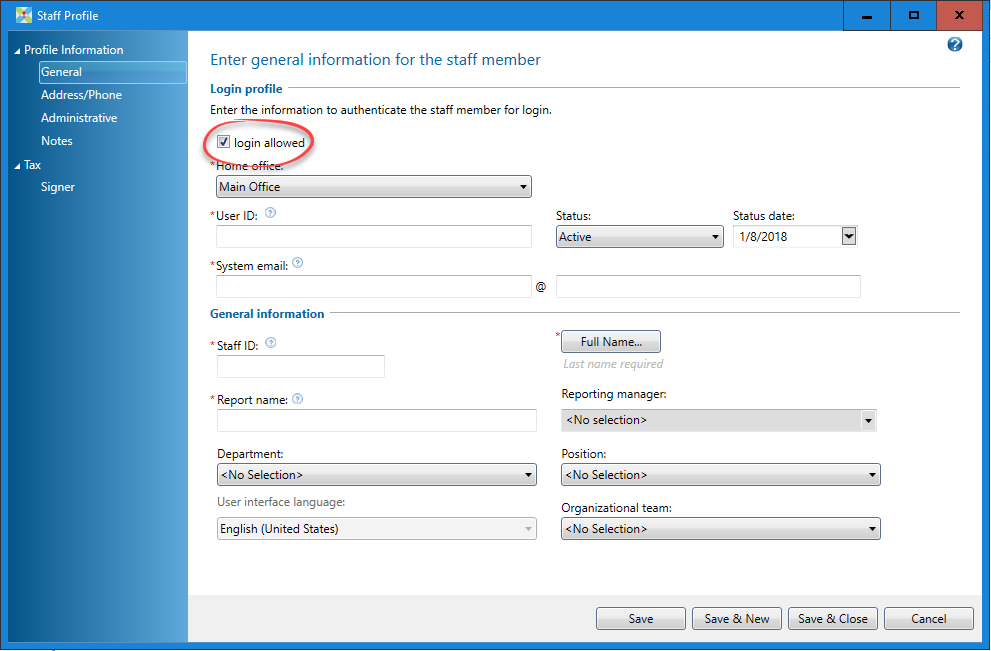
Task: Uncheck the login allowed checkbox
Action: (x=224, y=143)
